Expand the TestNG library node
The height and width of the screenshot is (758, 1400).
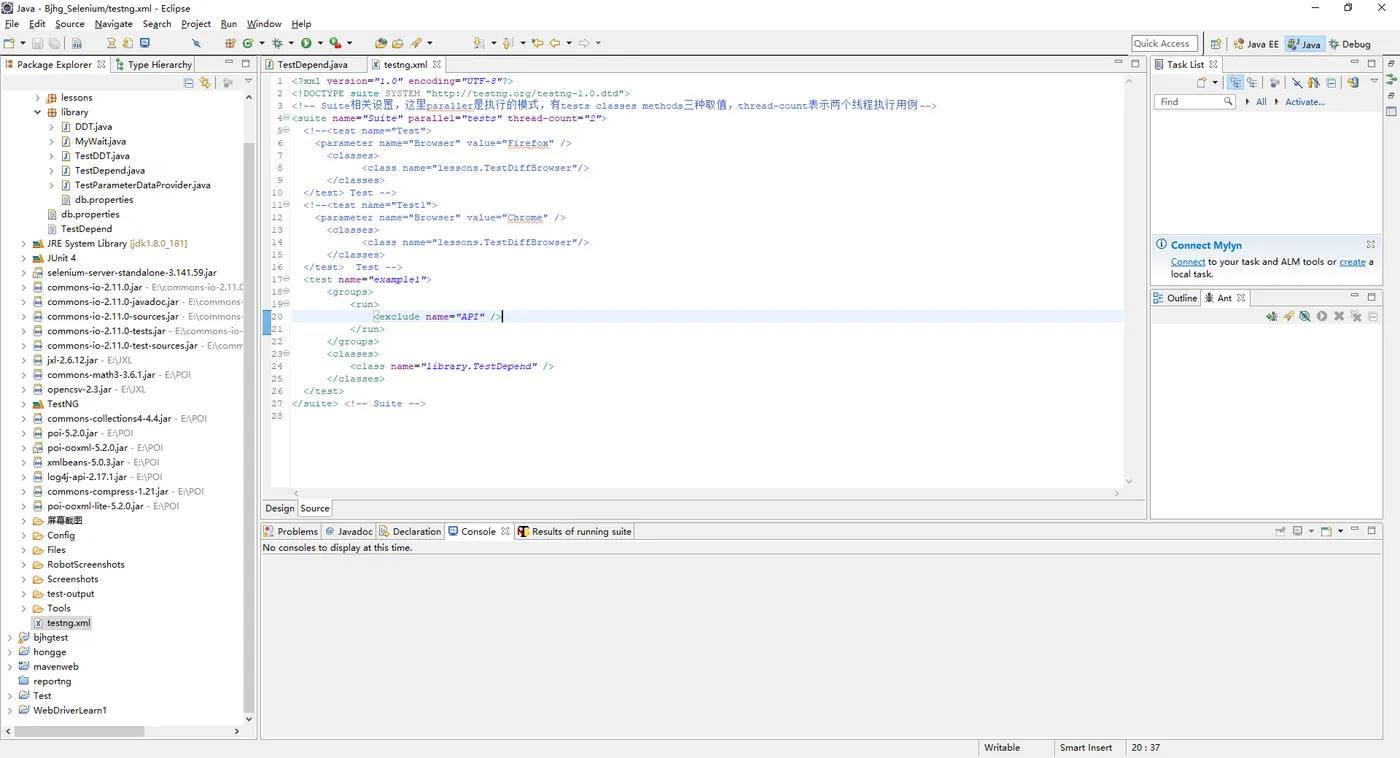(24, 404)
